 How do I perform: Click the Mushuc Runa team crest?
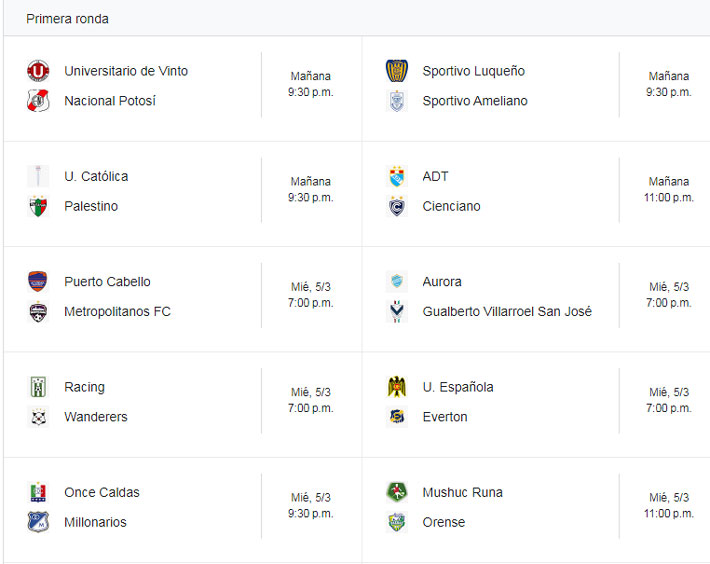point(397,492)
